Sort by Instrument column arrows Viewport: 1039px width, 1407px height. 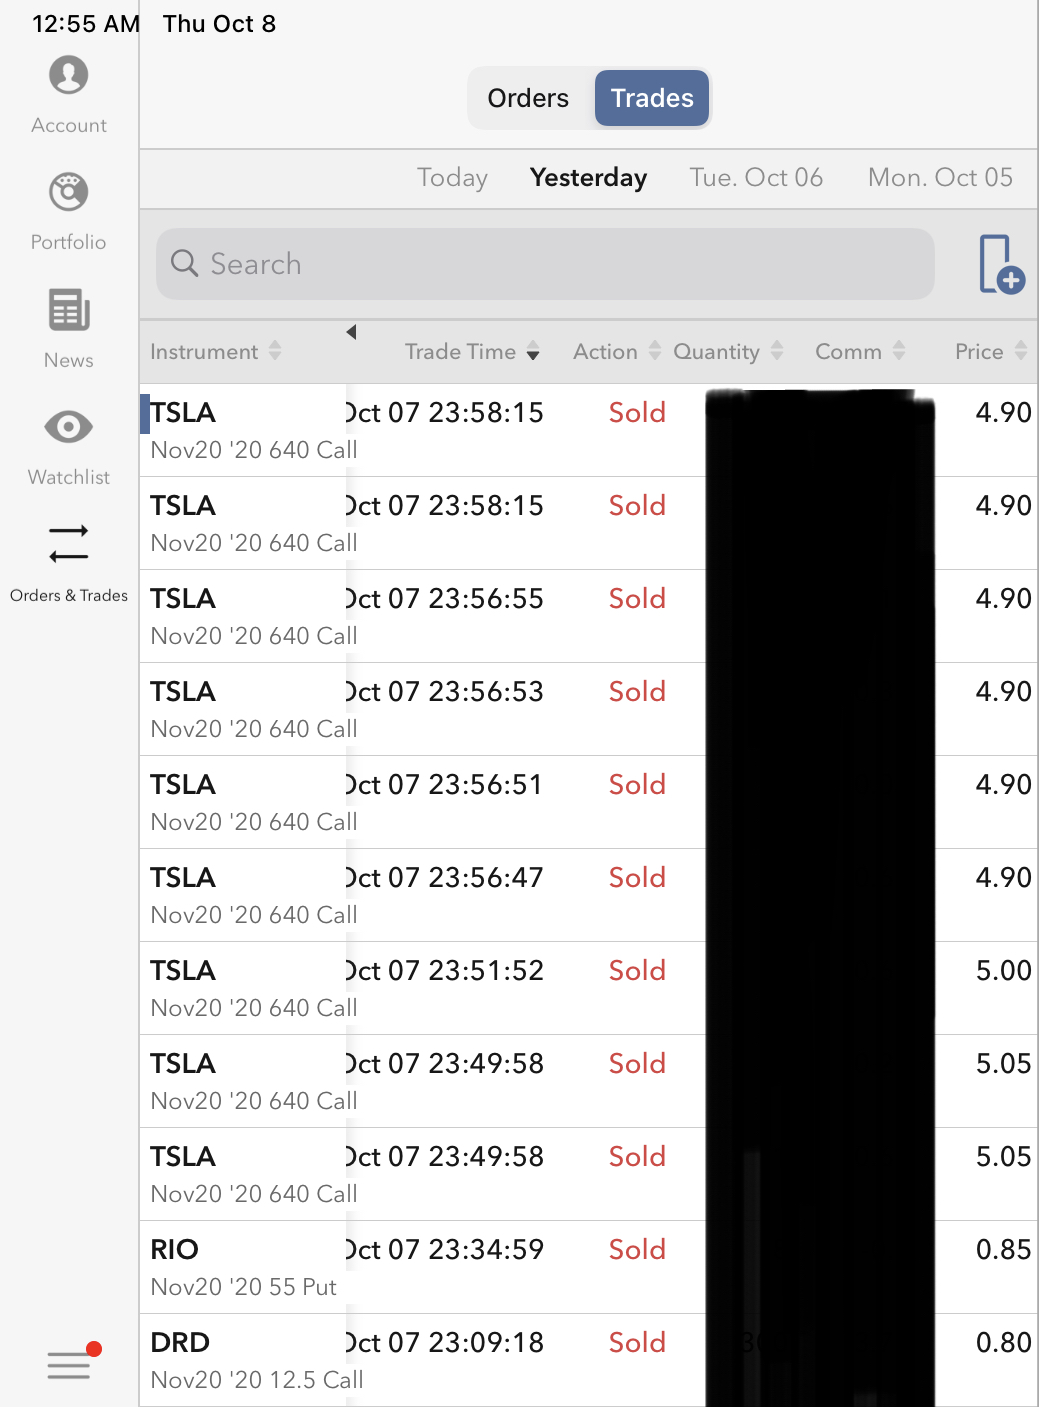275,351
